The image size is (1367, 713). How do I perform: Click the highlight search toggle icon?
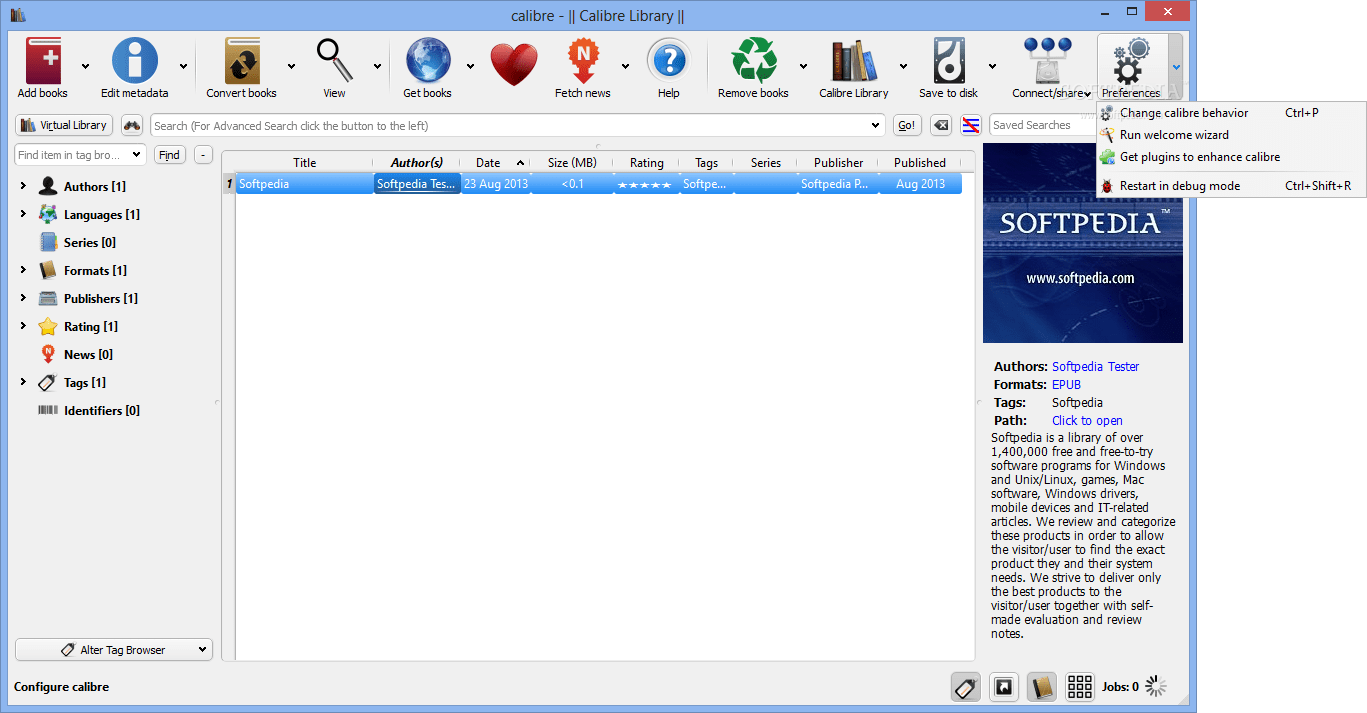tap(969, 125)
